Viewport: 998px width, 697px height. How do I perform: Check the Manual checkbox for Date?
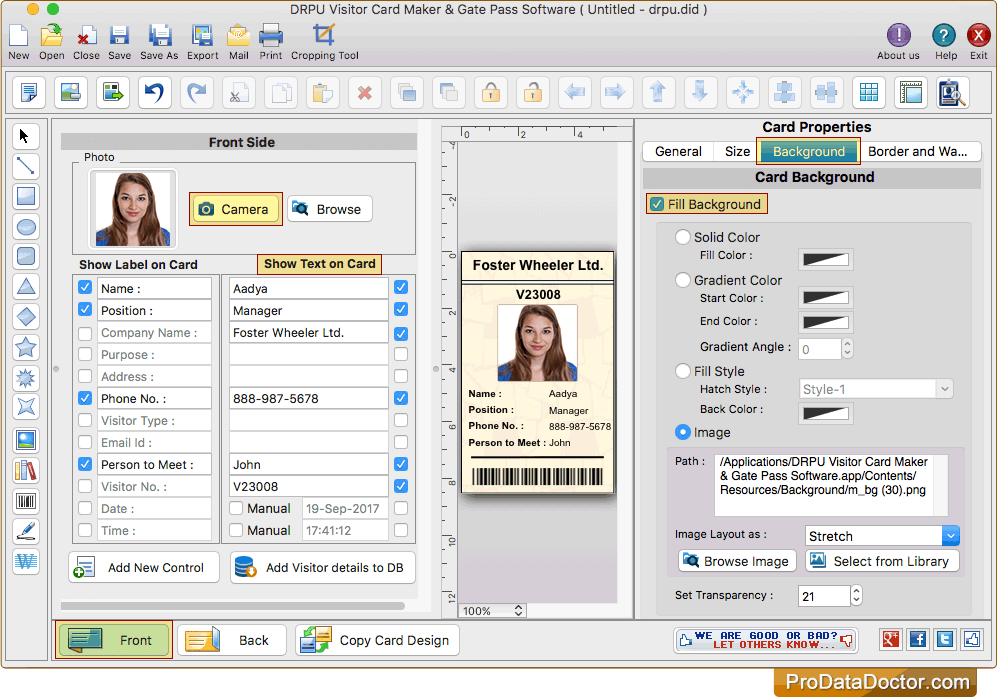click(x=236, y=509)
